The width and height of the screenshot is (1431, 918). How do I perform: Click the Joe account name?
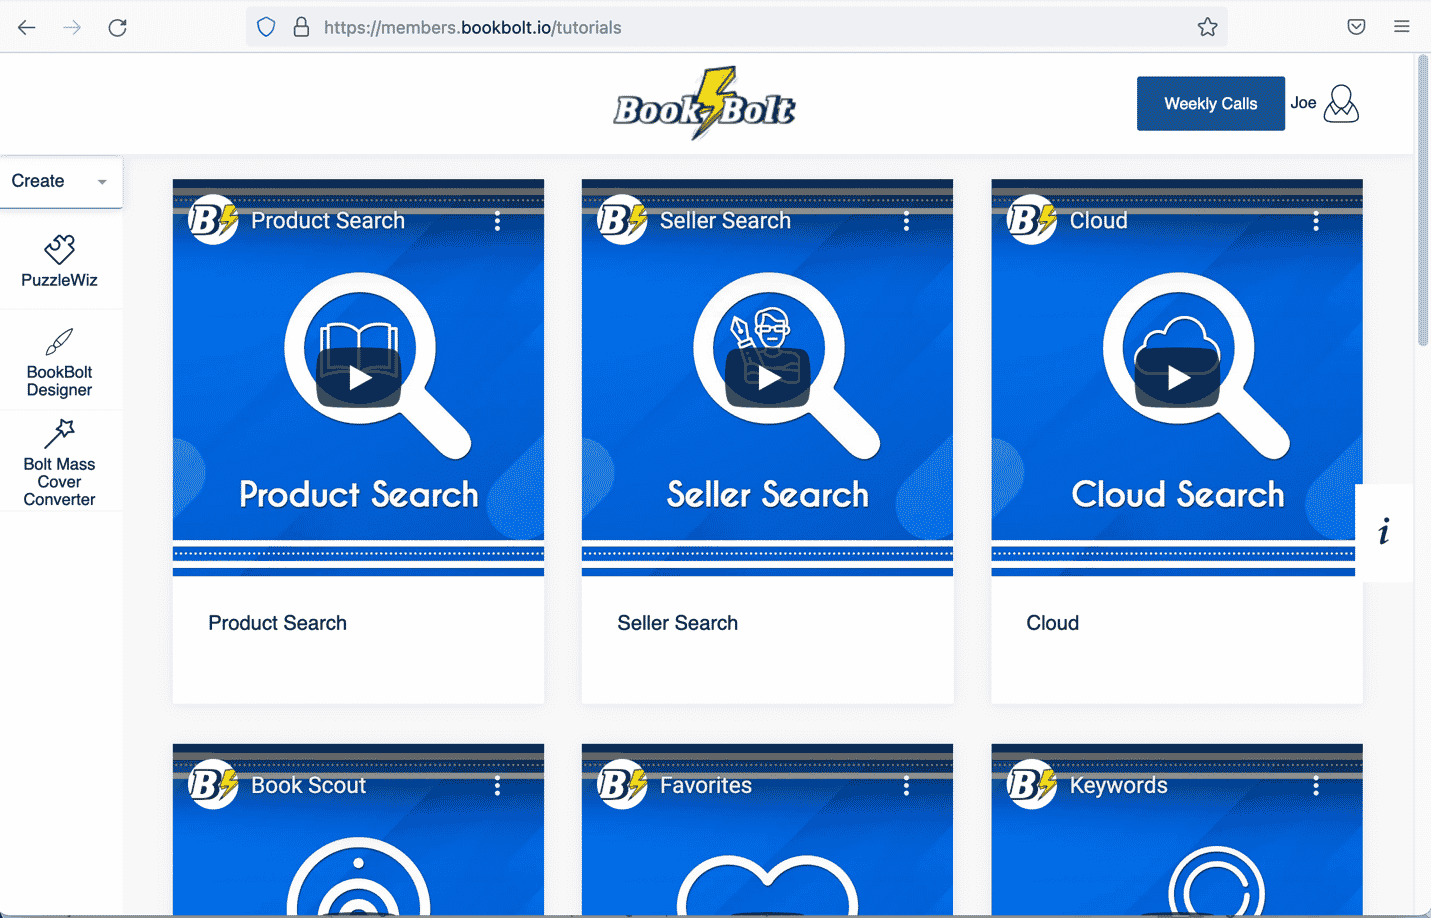click(1303, 103)
